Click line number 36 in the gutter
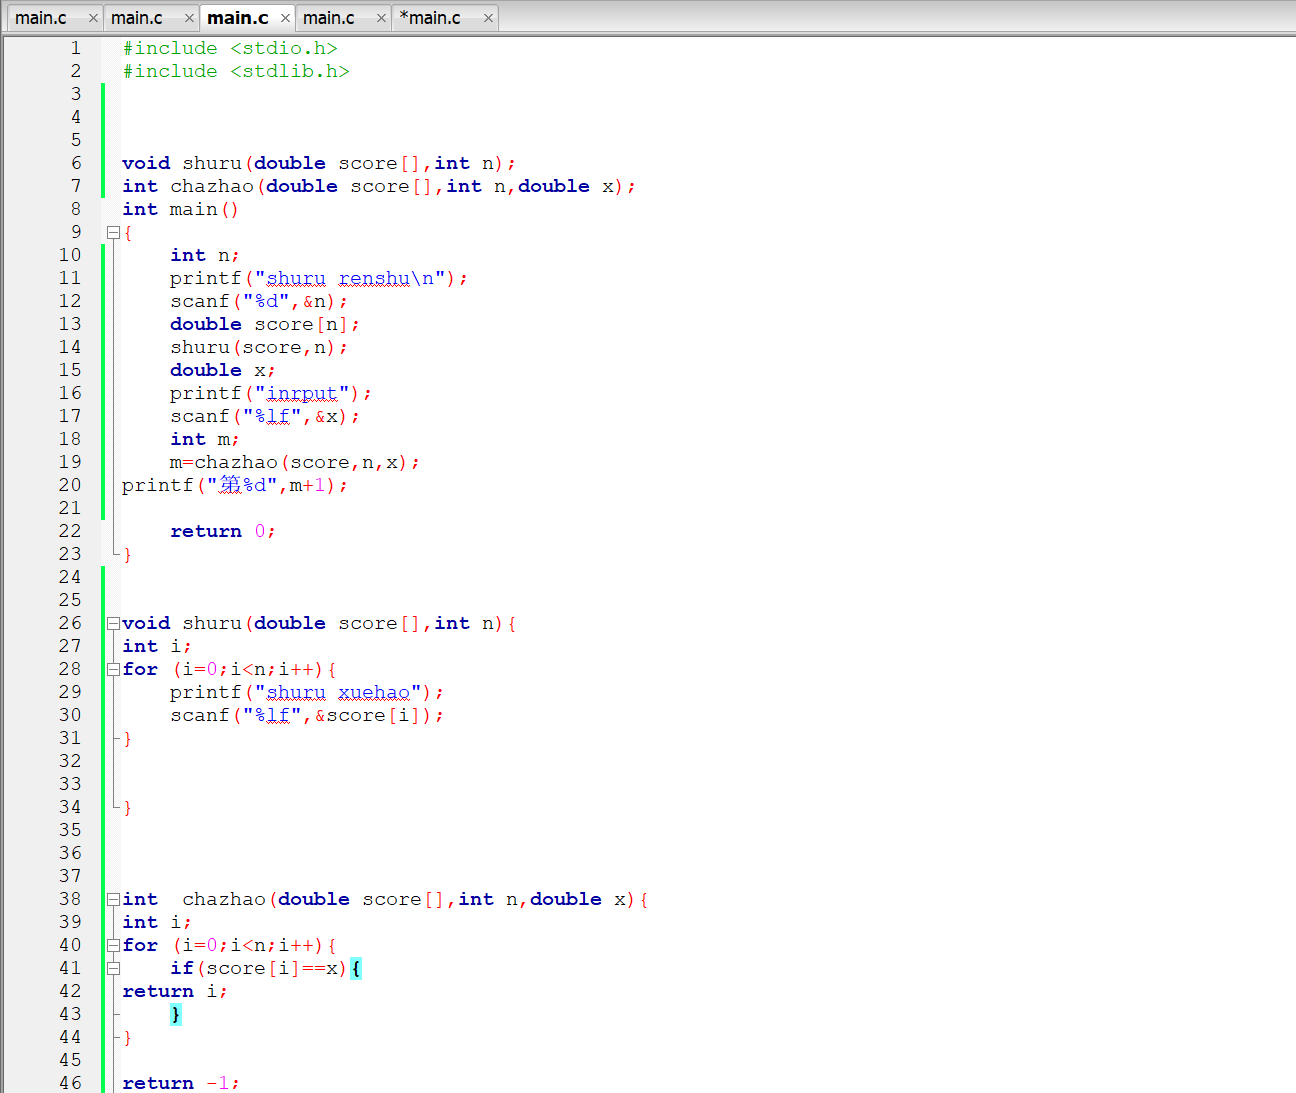This screenshot has height=1093, width=1296. [70, 853]
